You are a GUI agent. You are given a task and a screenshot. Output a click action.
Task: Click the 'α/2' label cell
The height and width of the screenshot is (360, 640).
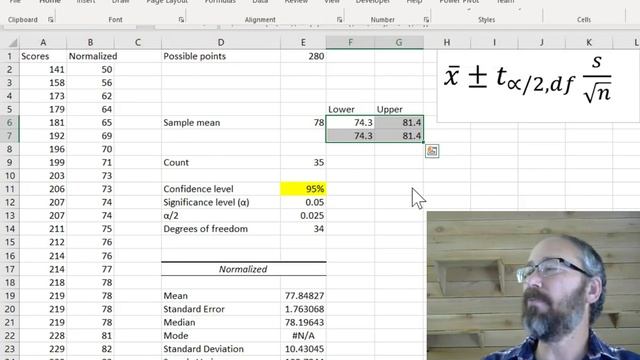[x=221, y=216]
